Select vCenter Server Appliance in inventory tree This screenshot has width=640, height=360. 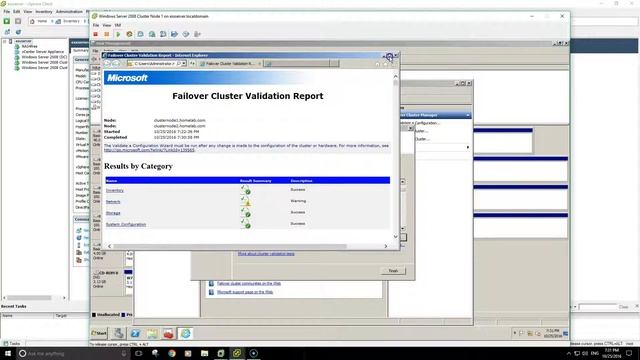[43, 52]
